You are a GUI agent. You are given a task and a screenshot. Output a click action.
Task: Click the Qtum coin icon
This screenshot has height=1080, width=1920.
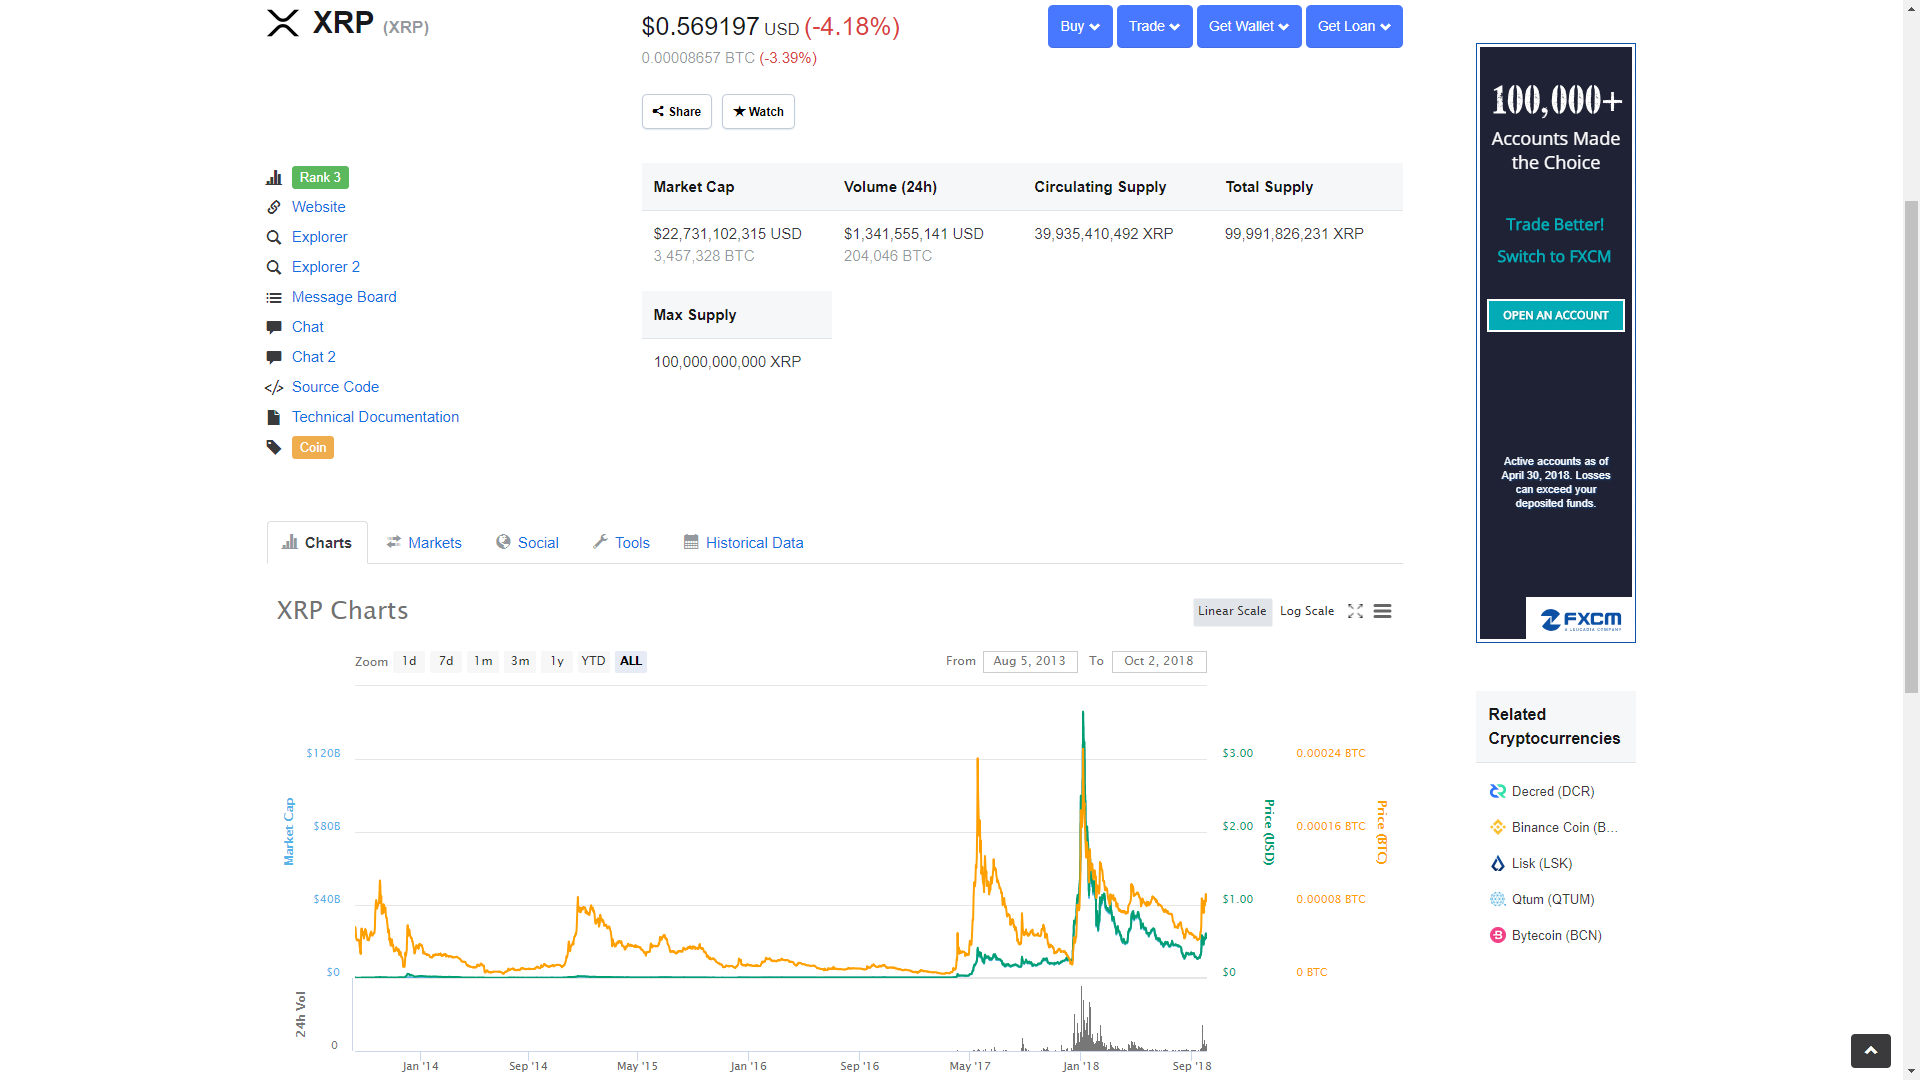(1498, 899)
